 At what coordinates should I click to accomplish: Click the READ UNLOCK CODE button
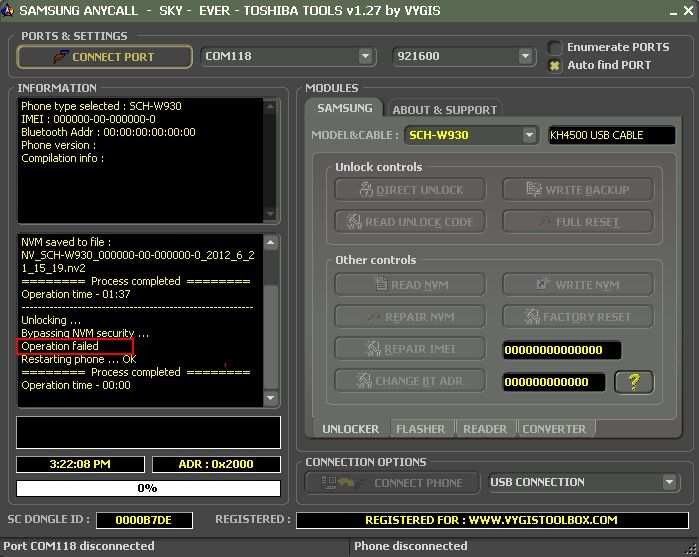click(x=410, y=222)
